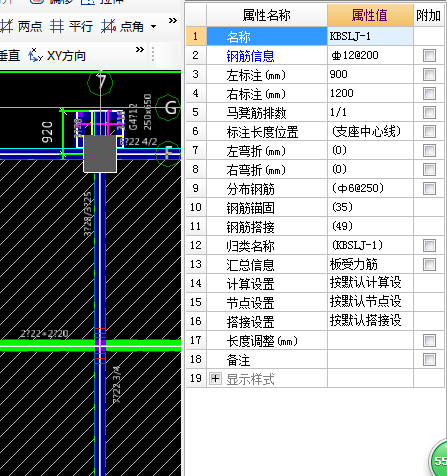
Task: Select the 右标注 value 1200
Action: pos(370,93)
